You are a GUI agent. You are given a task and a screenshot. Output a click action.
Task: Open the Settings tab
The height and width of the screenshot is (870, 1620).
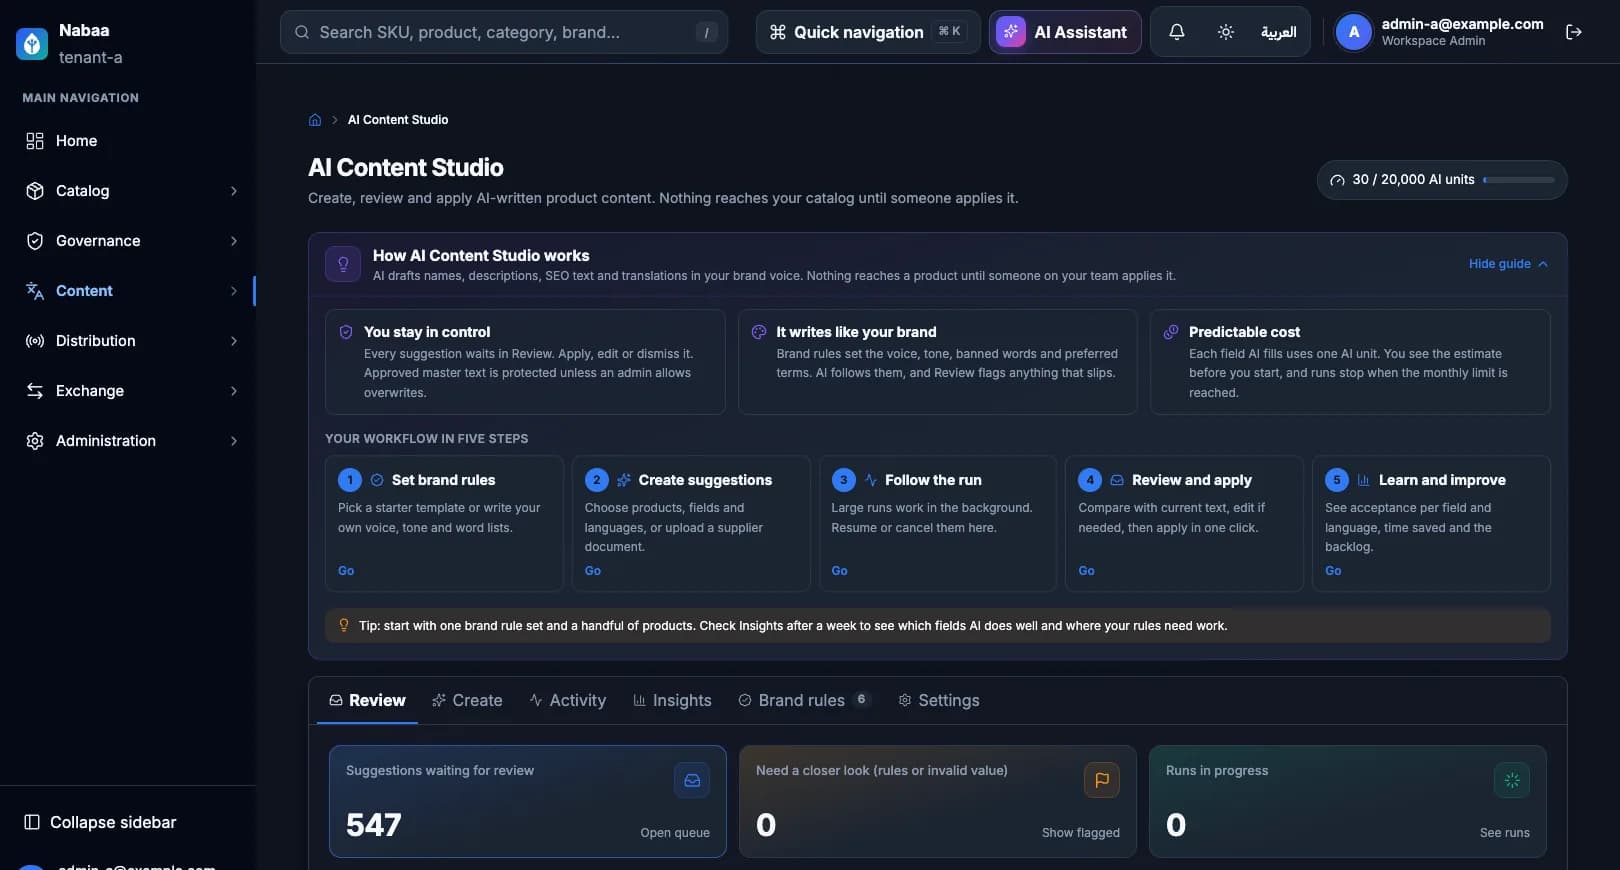click(x=939, y=700)
